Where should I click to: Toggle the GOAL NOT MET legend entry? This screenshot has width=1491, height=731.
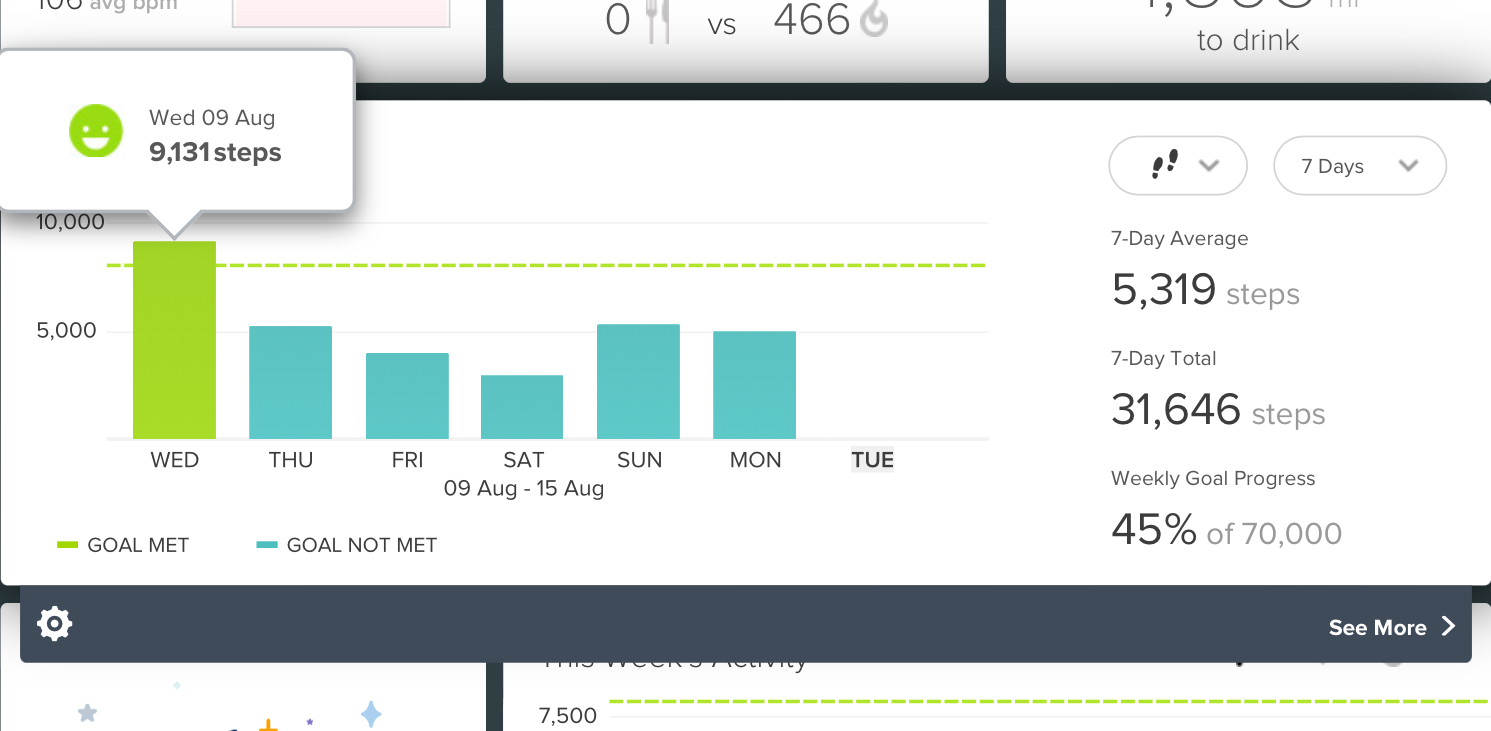click(x=347, y=545)
